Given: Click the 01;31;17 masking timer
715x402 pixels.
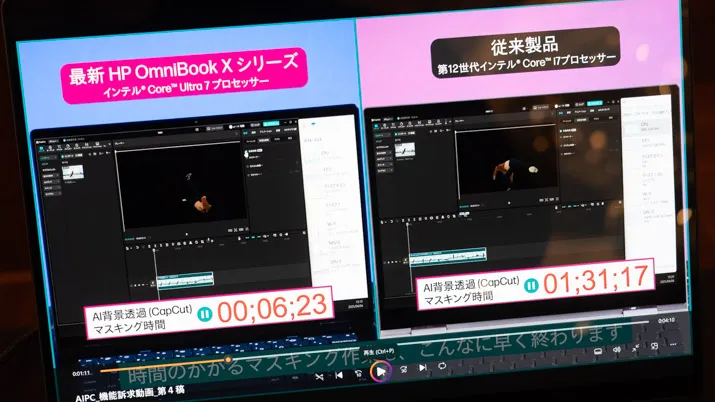Looking at the screenshot, I should [x=596, y=280].
